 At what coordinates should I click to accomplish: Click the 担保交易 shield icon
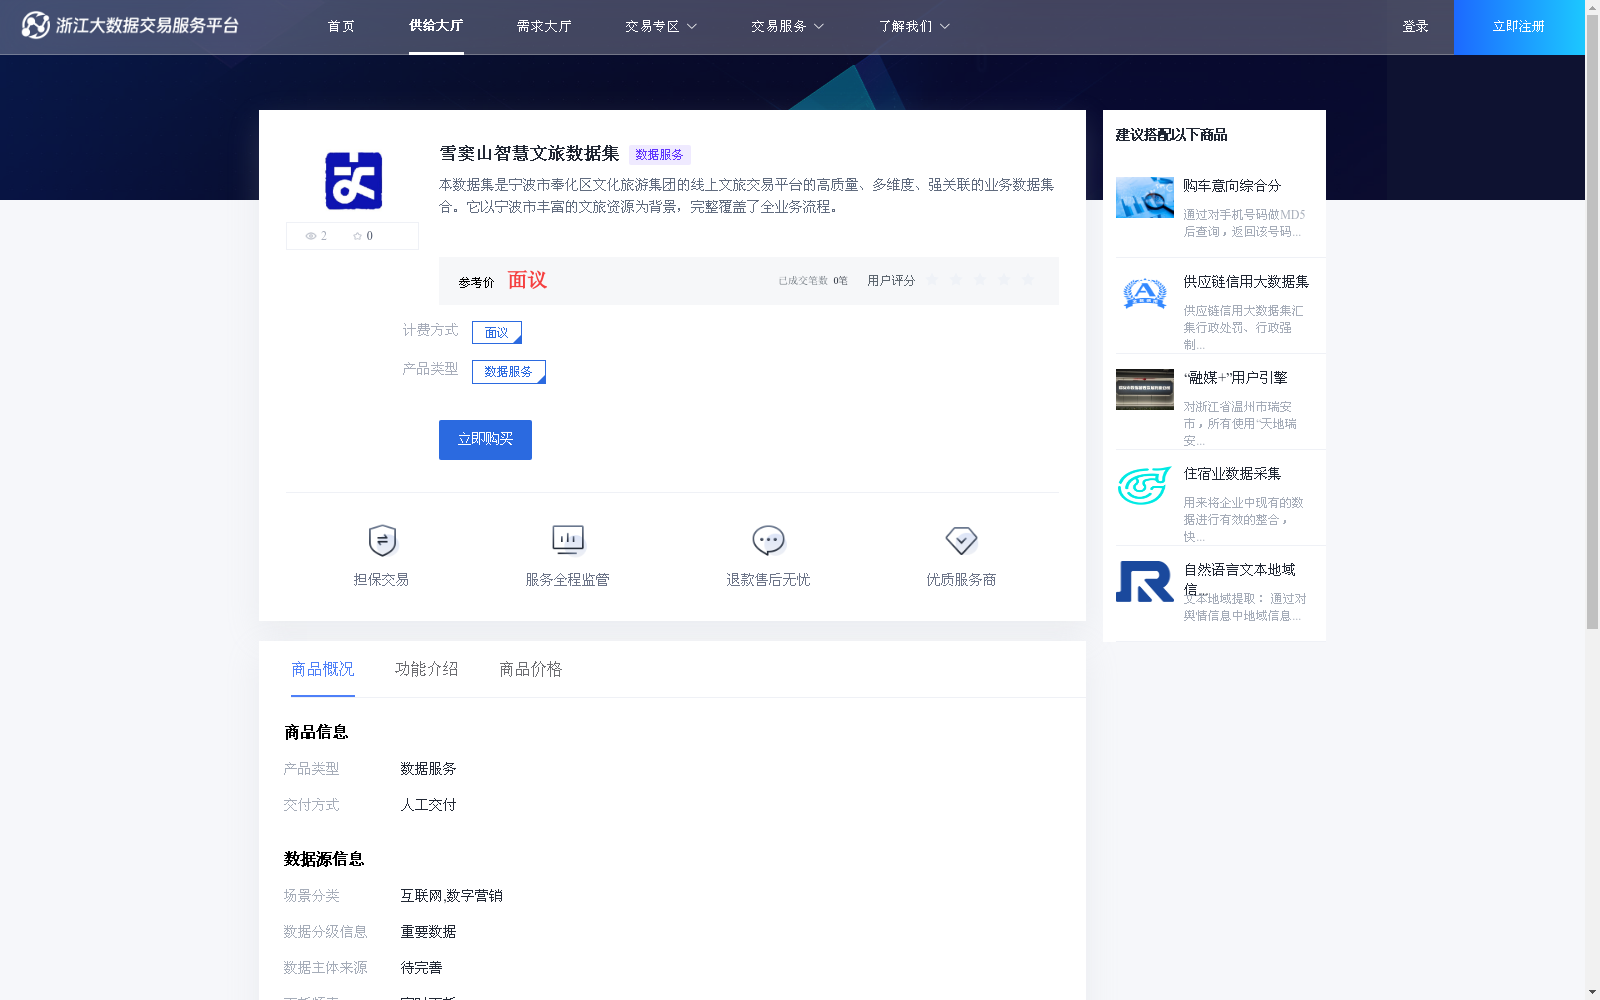(x=382, y=540)
